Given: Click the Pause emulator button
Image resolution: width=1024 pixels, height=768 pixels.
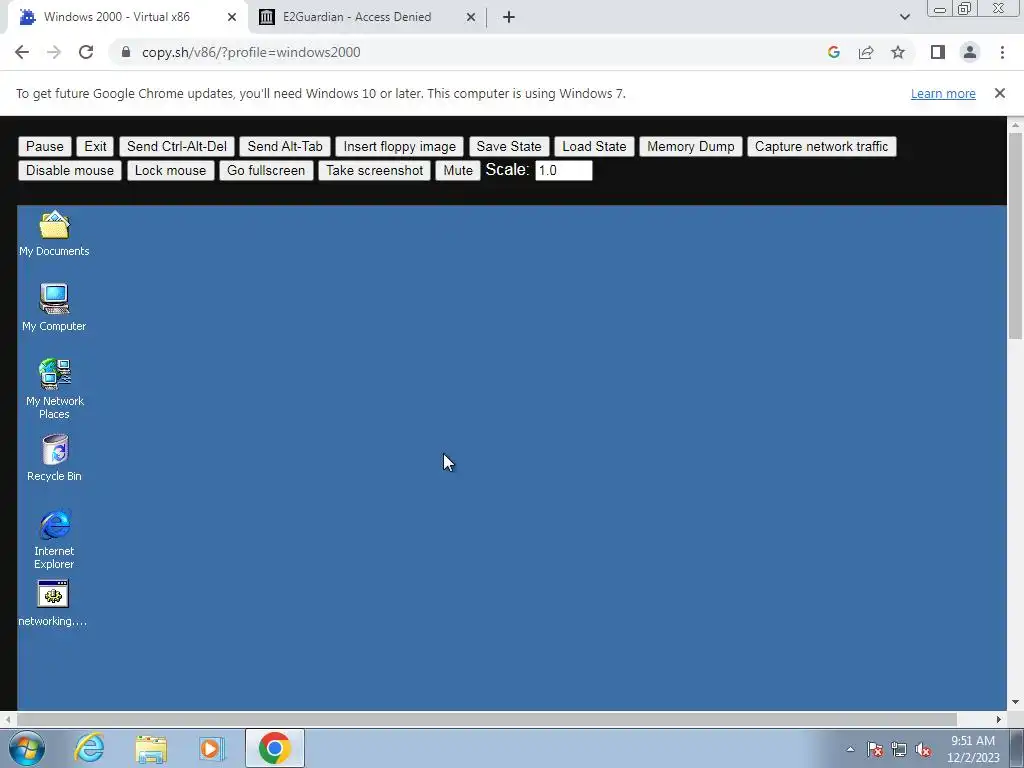Looking at the screenshot, I should (44, 146).
